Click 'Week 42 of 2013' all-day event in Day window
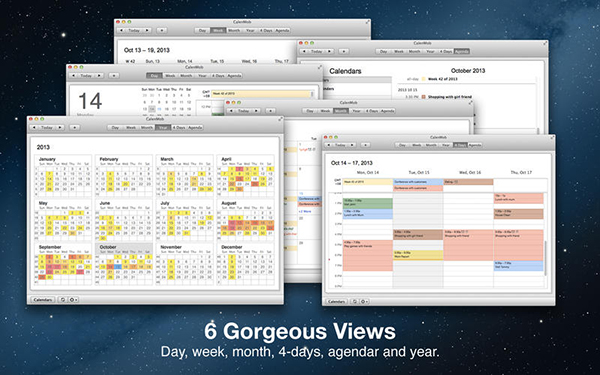The image size is (600, 375). 261,94
